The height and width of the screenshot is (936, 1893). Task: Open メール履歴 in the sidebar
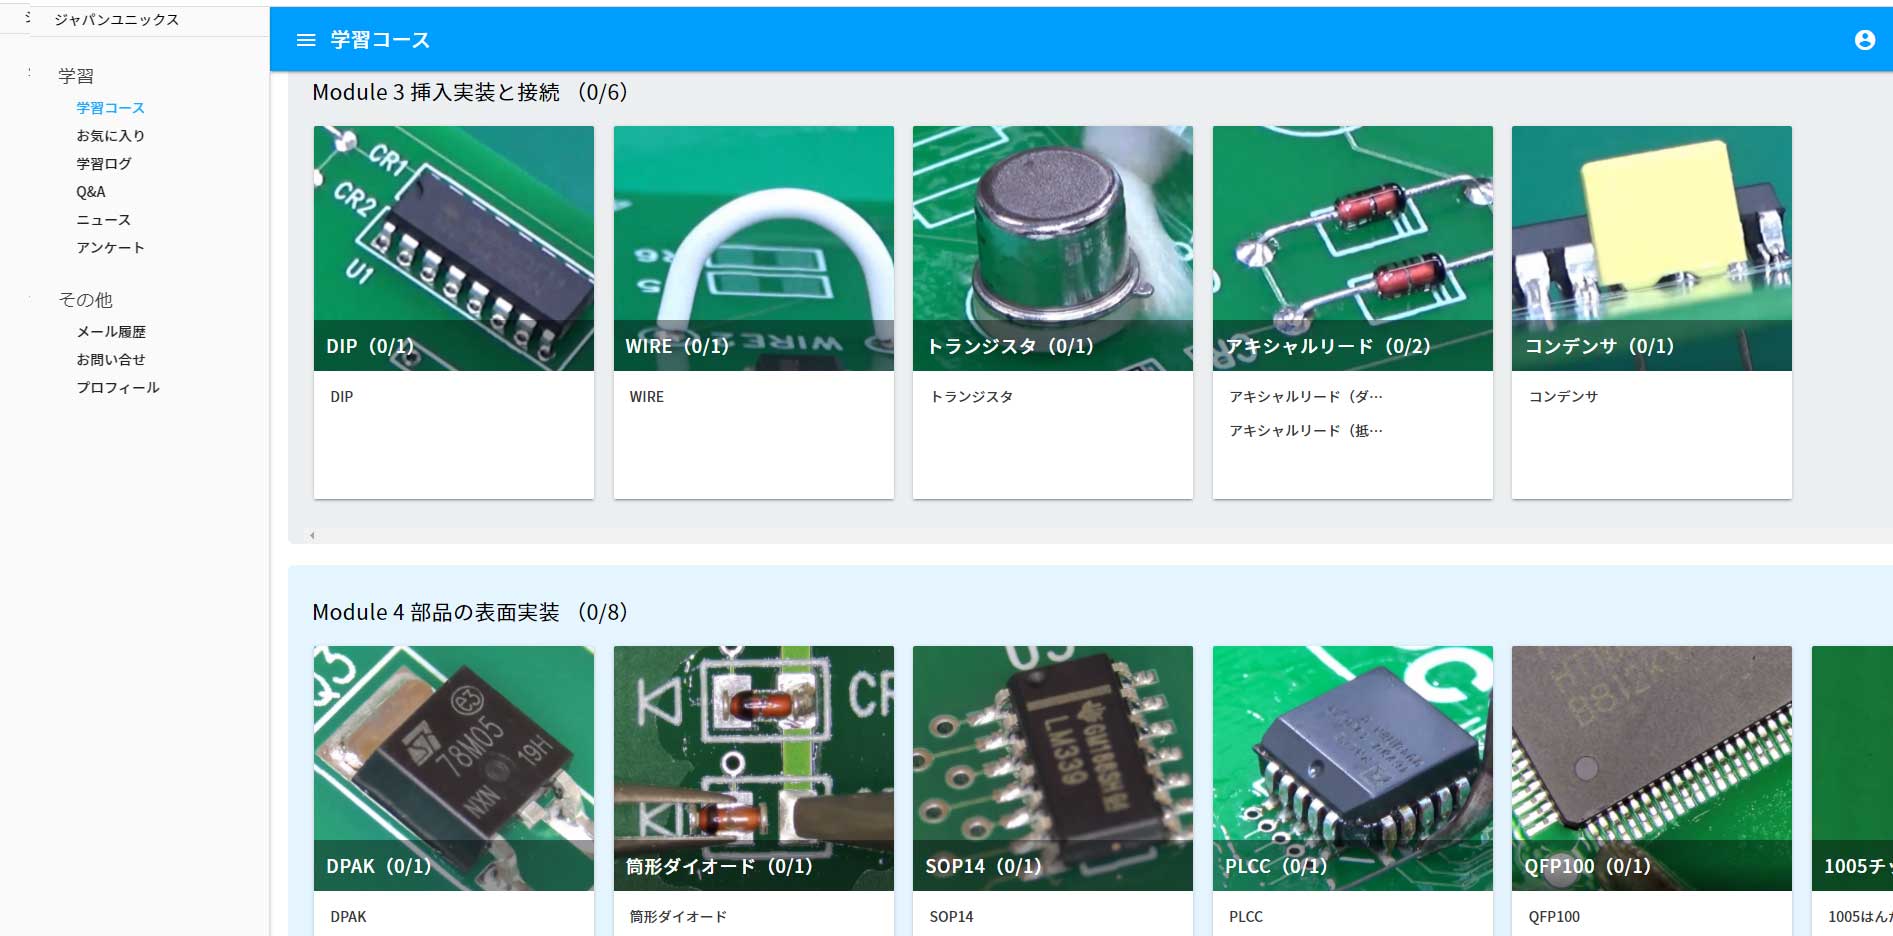point(111,332)
